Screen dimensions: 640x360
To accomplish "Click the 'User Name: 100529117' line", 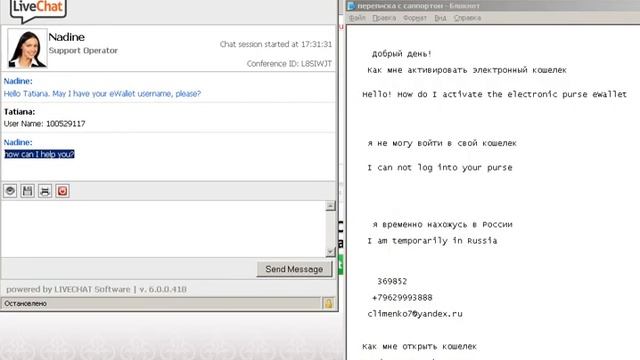I will [44, 124].
